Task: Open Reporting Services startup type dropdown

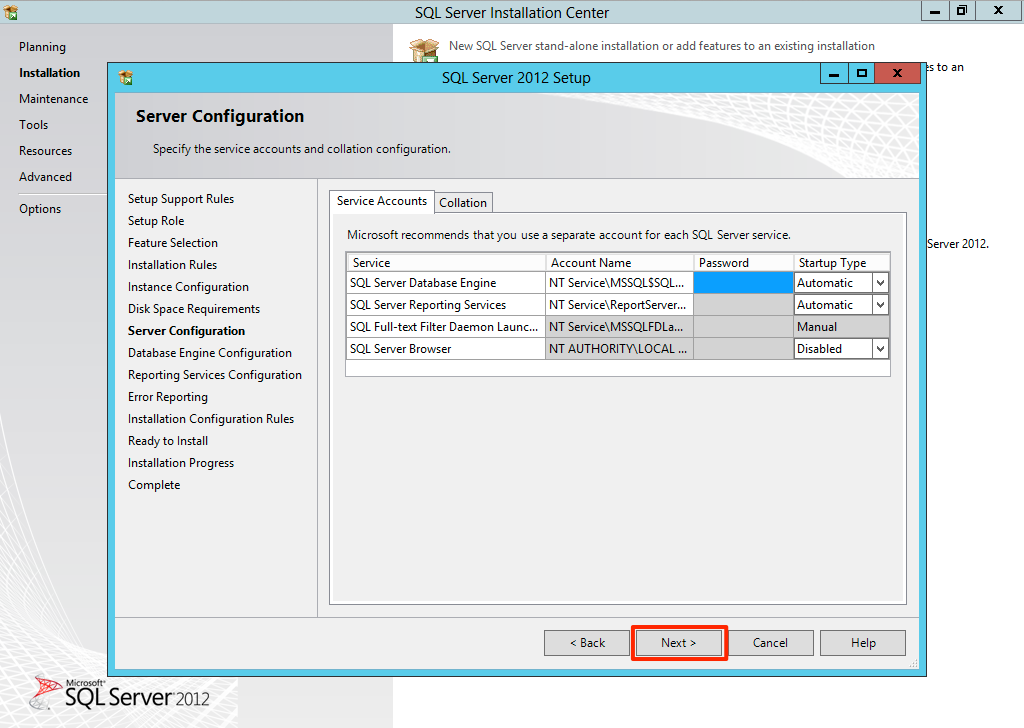Action: pos(880,305)
